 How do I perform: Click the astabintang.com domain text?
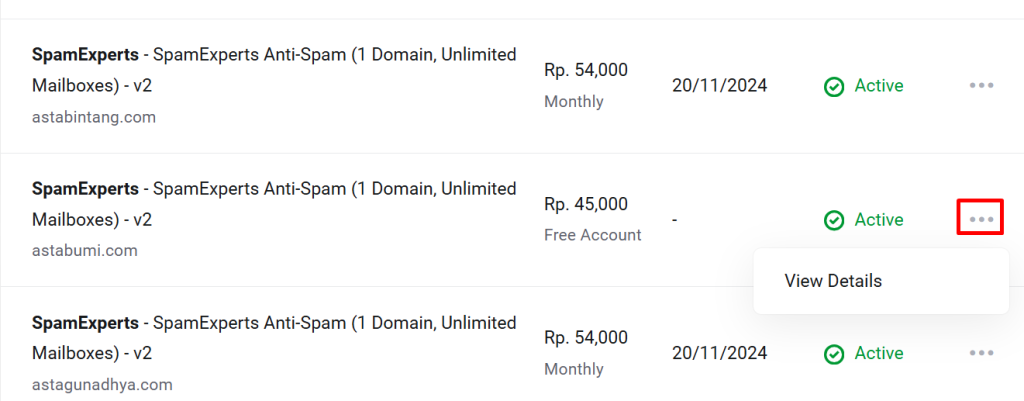[x=94, y=117]
